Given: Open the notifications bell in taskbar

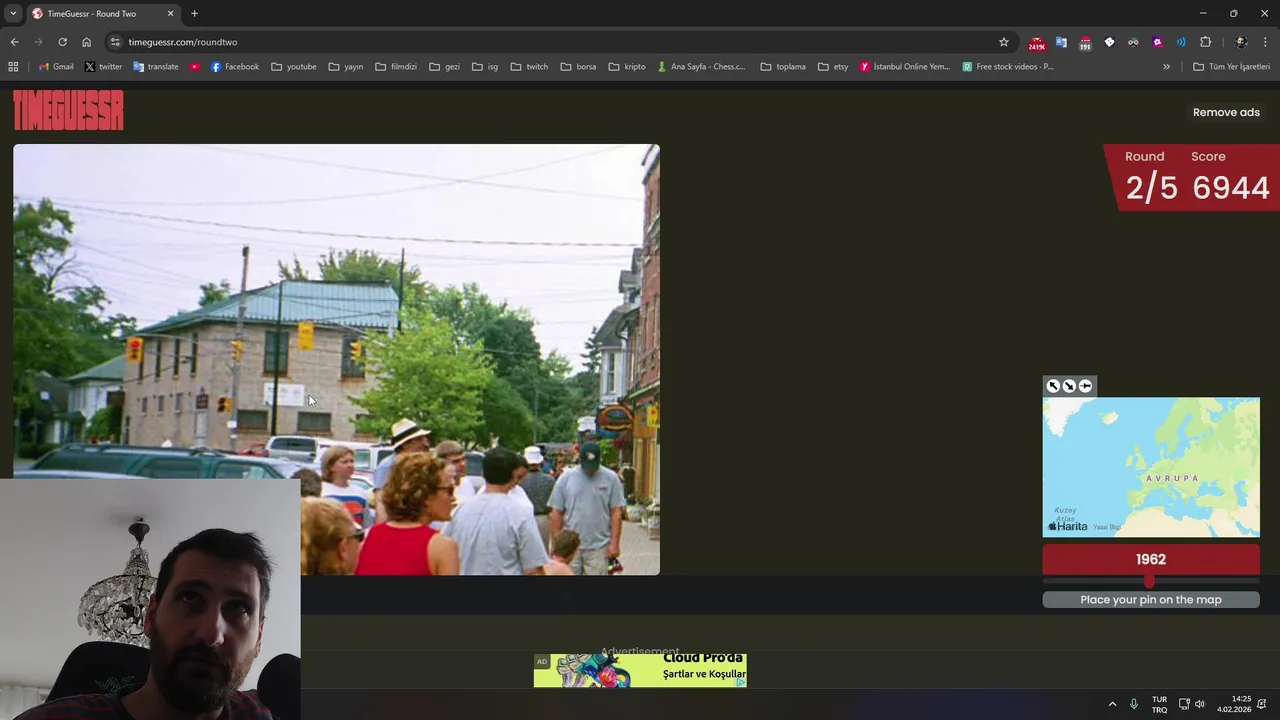Looking at the screenshot, I should pyautogui.click(x=1262, y=704).
